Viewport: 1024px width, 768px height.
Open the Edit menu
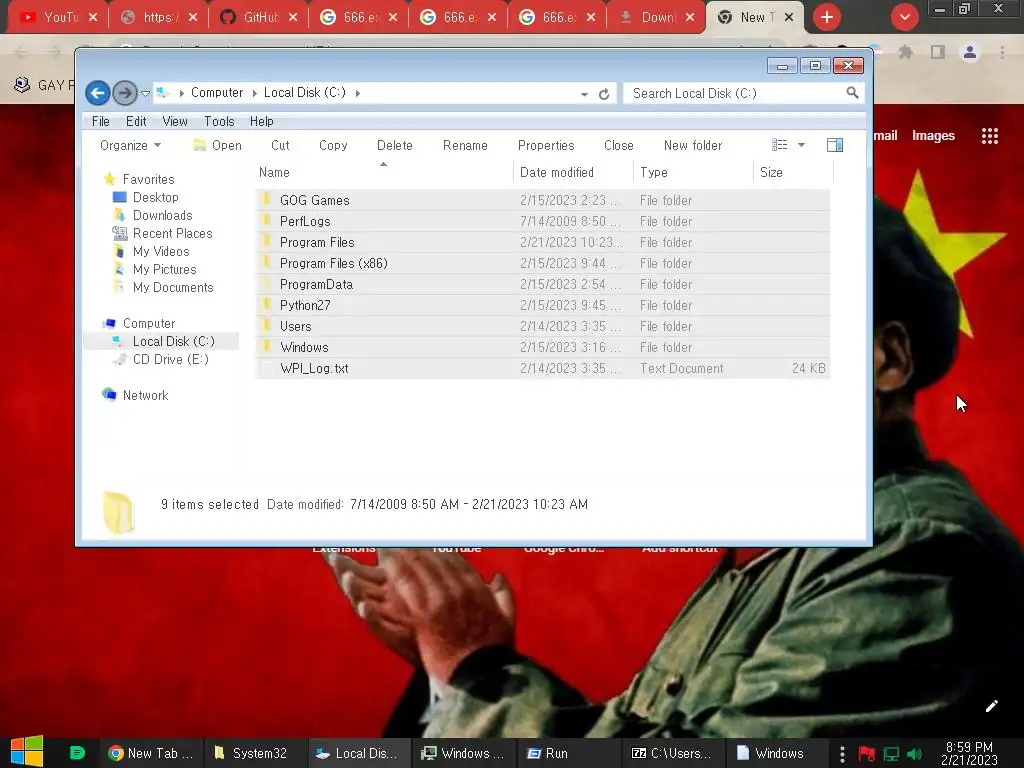(x=136, y=121)
